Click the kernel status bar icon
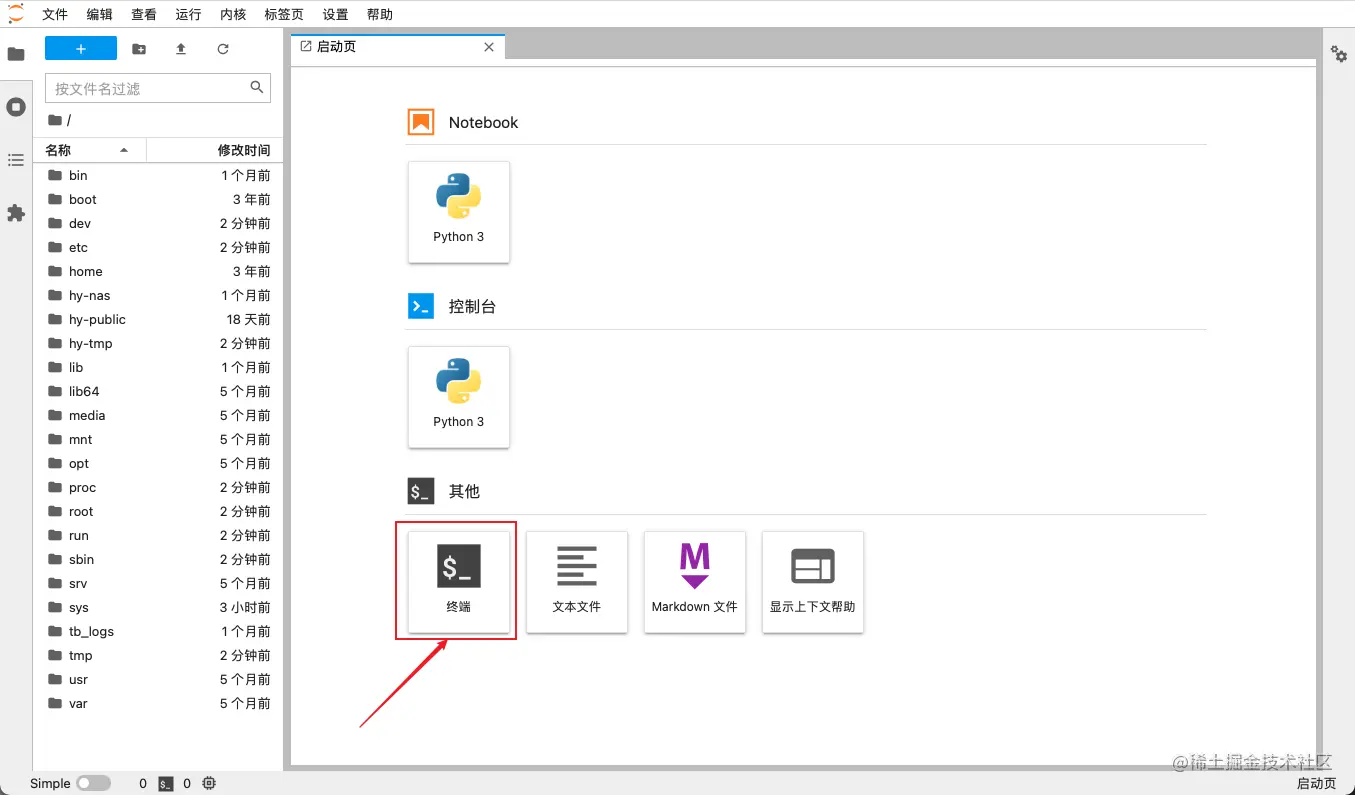The image size is (1355, 795). pos(209,784)
